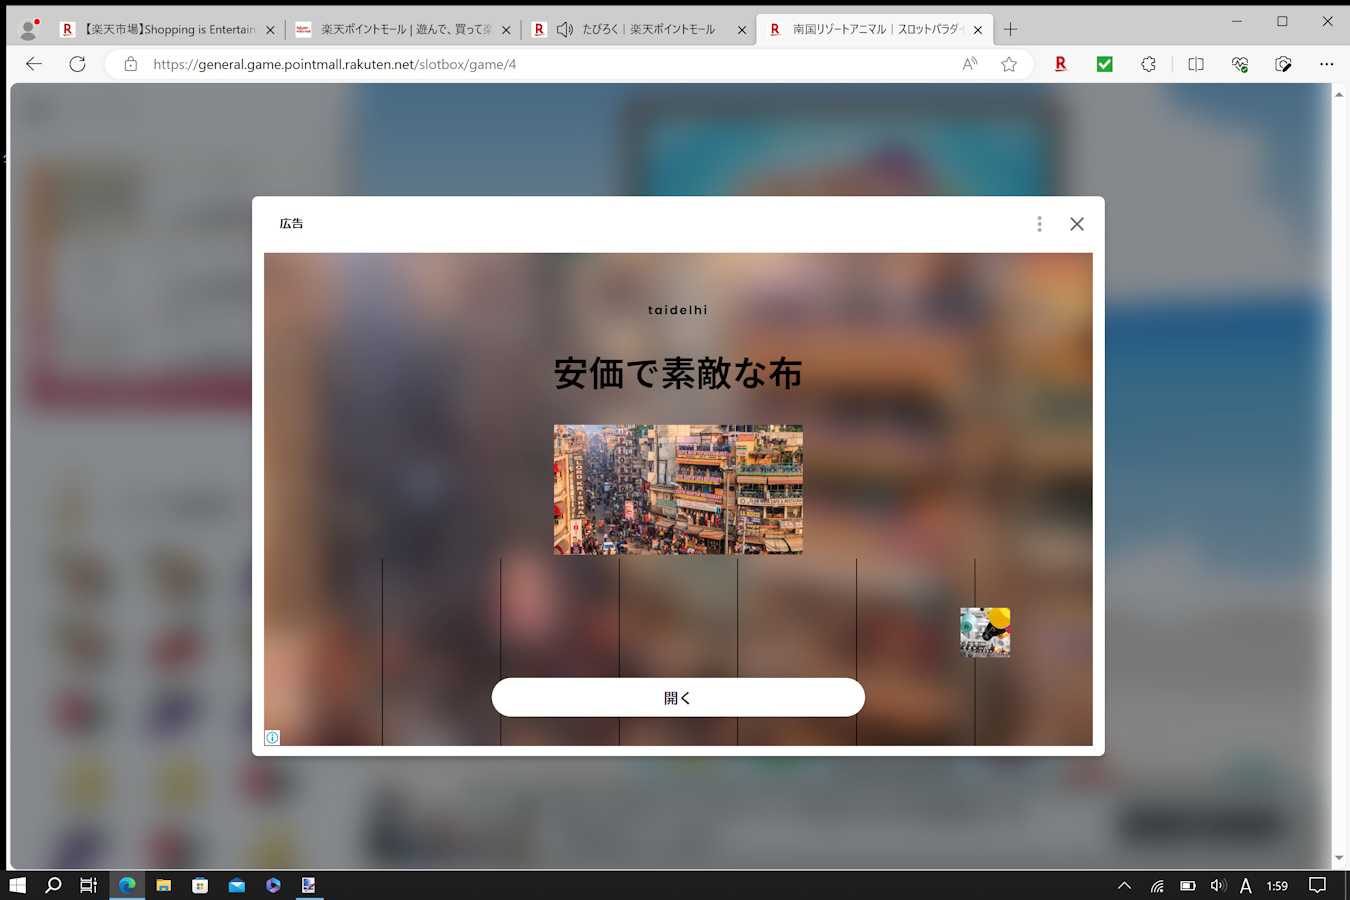
Task: Open the ad's three-dot options menu
Action: coord(1040,224)
